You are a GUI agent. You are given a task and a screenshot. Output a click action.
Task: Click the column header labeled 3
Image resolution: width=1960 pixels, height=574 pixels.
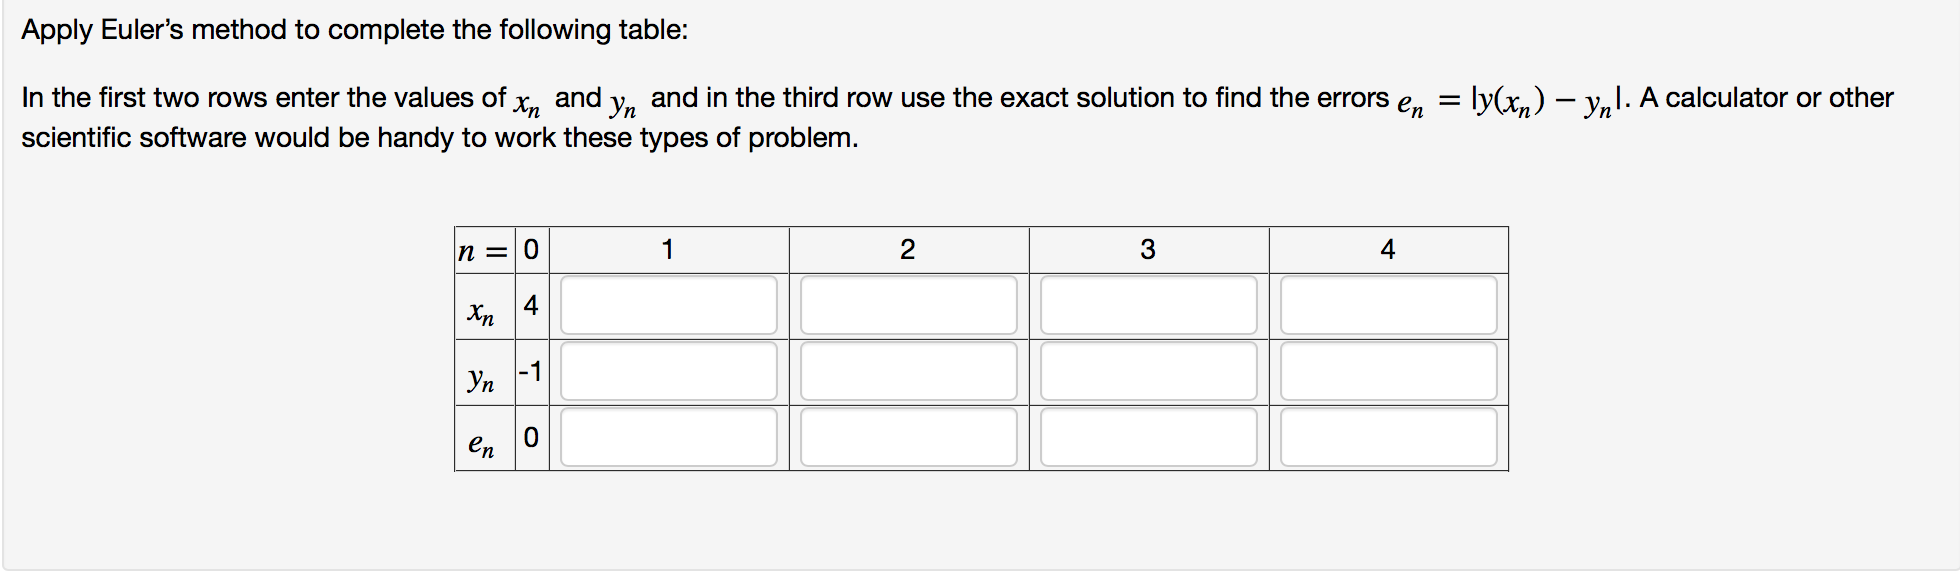1148,249
